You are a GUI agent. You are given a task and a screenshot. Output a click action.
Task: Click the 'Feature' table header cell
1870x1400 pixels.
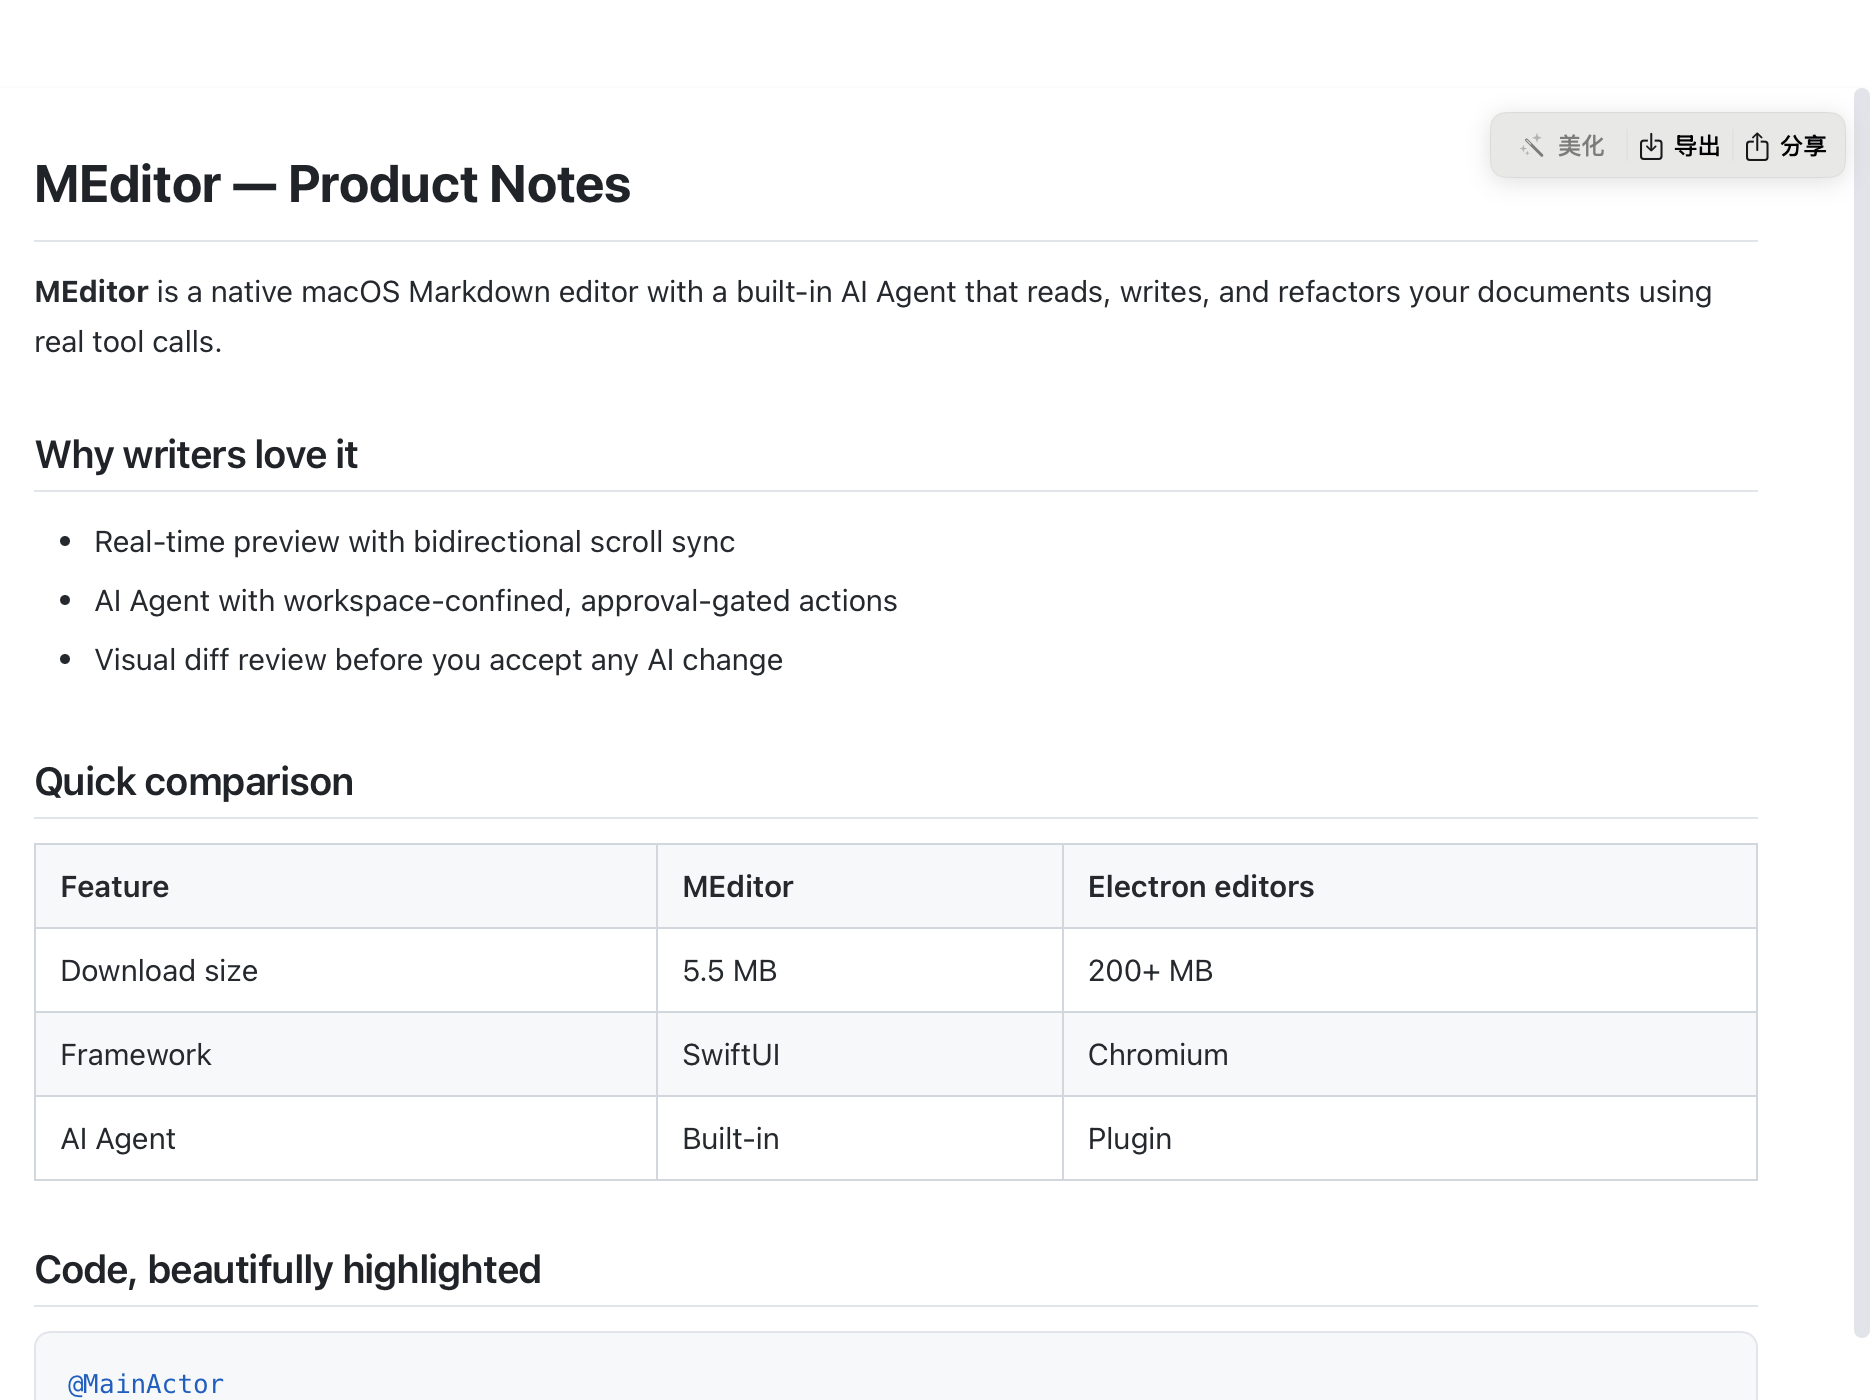click(x=346, y=887)
